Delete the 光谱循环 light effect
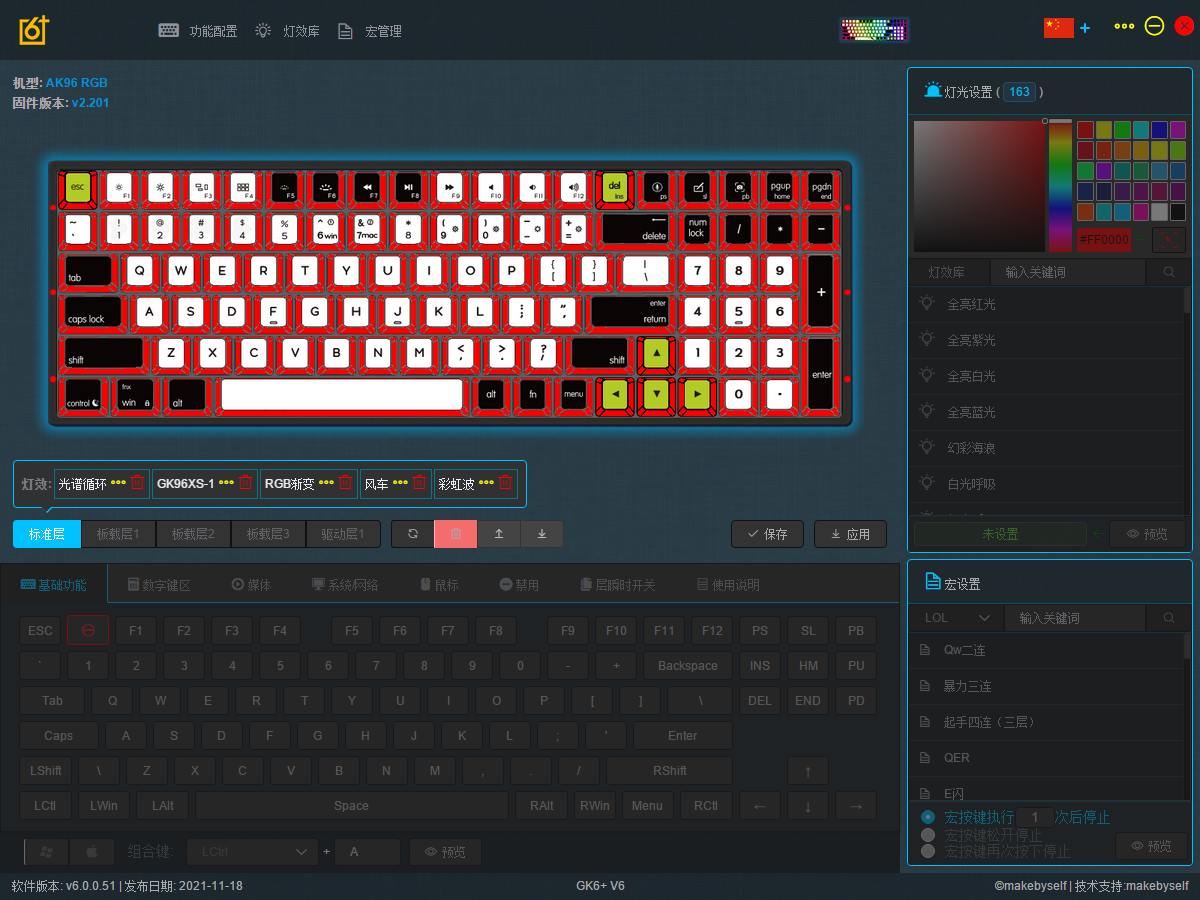The height and width of the screenshot is (900, 1200). point(138,483)
